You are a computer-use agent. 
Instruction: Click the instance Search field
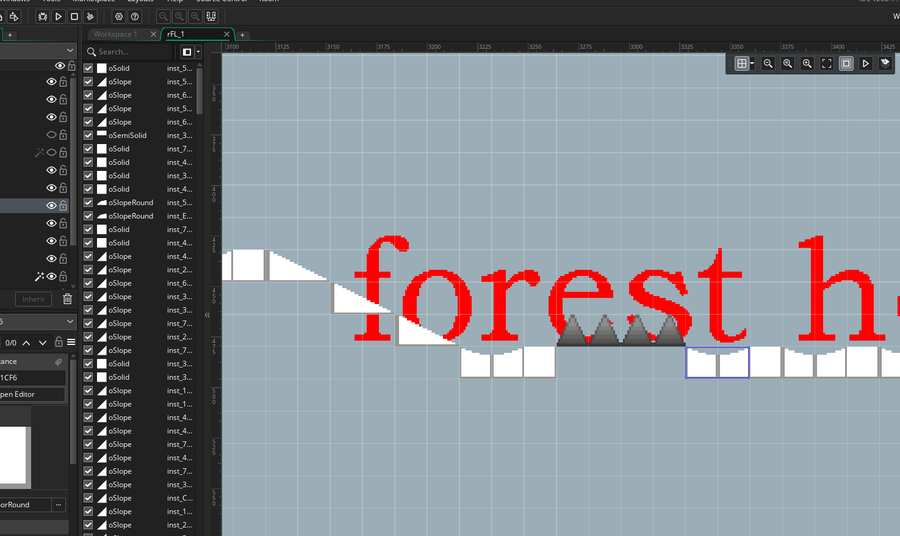click(129, 52)
